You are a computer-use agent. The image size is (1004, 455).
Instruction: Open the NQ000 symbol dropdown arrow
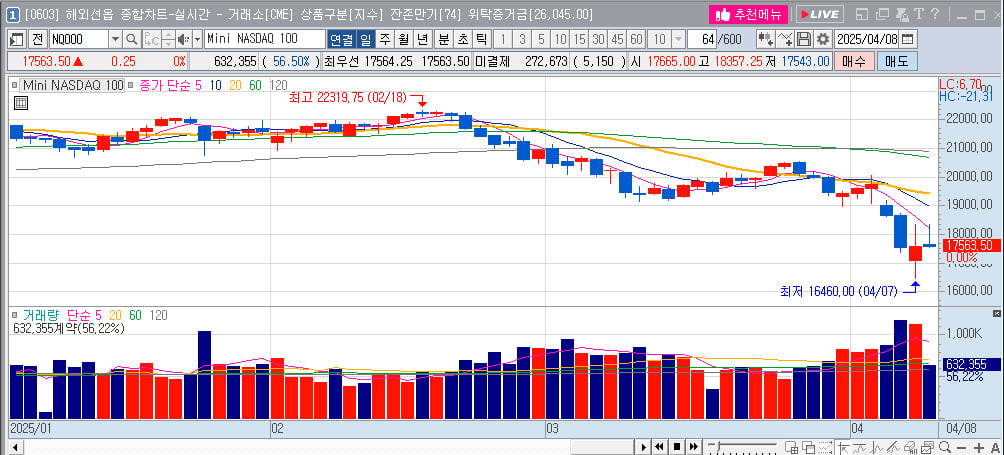115,39
